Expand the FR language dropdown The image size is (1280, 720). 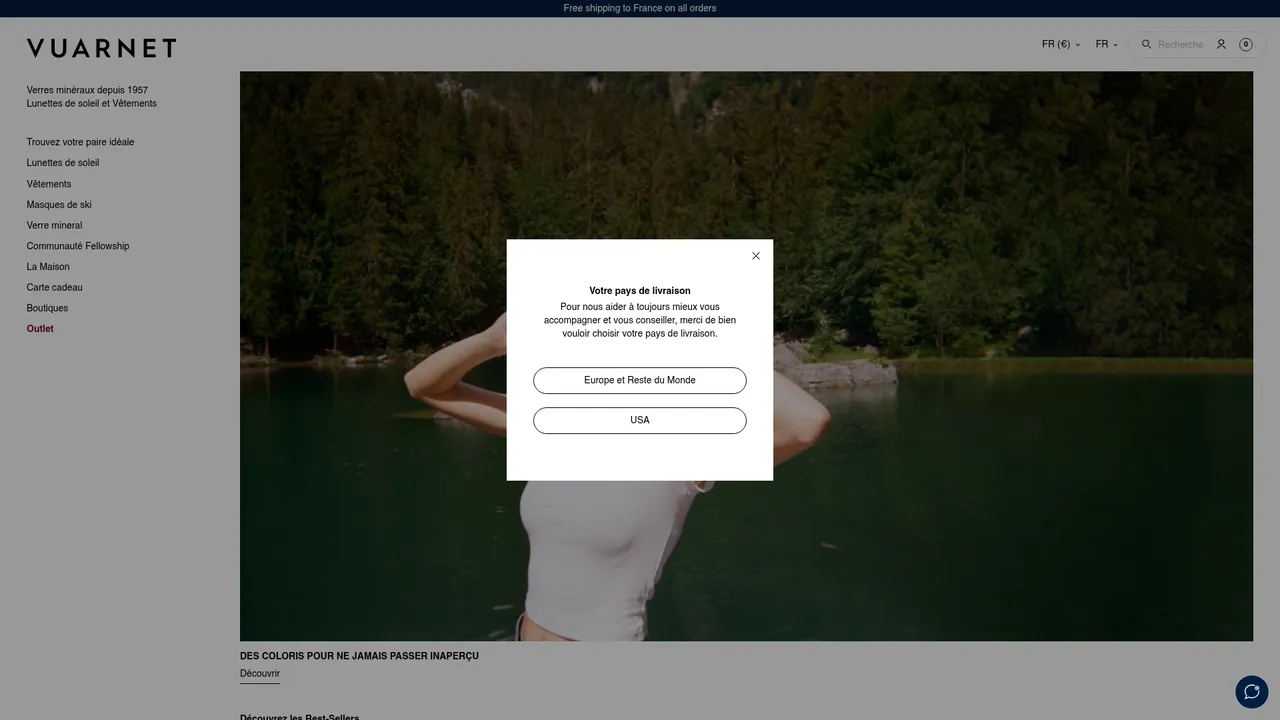tap(1107, 44)
